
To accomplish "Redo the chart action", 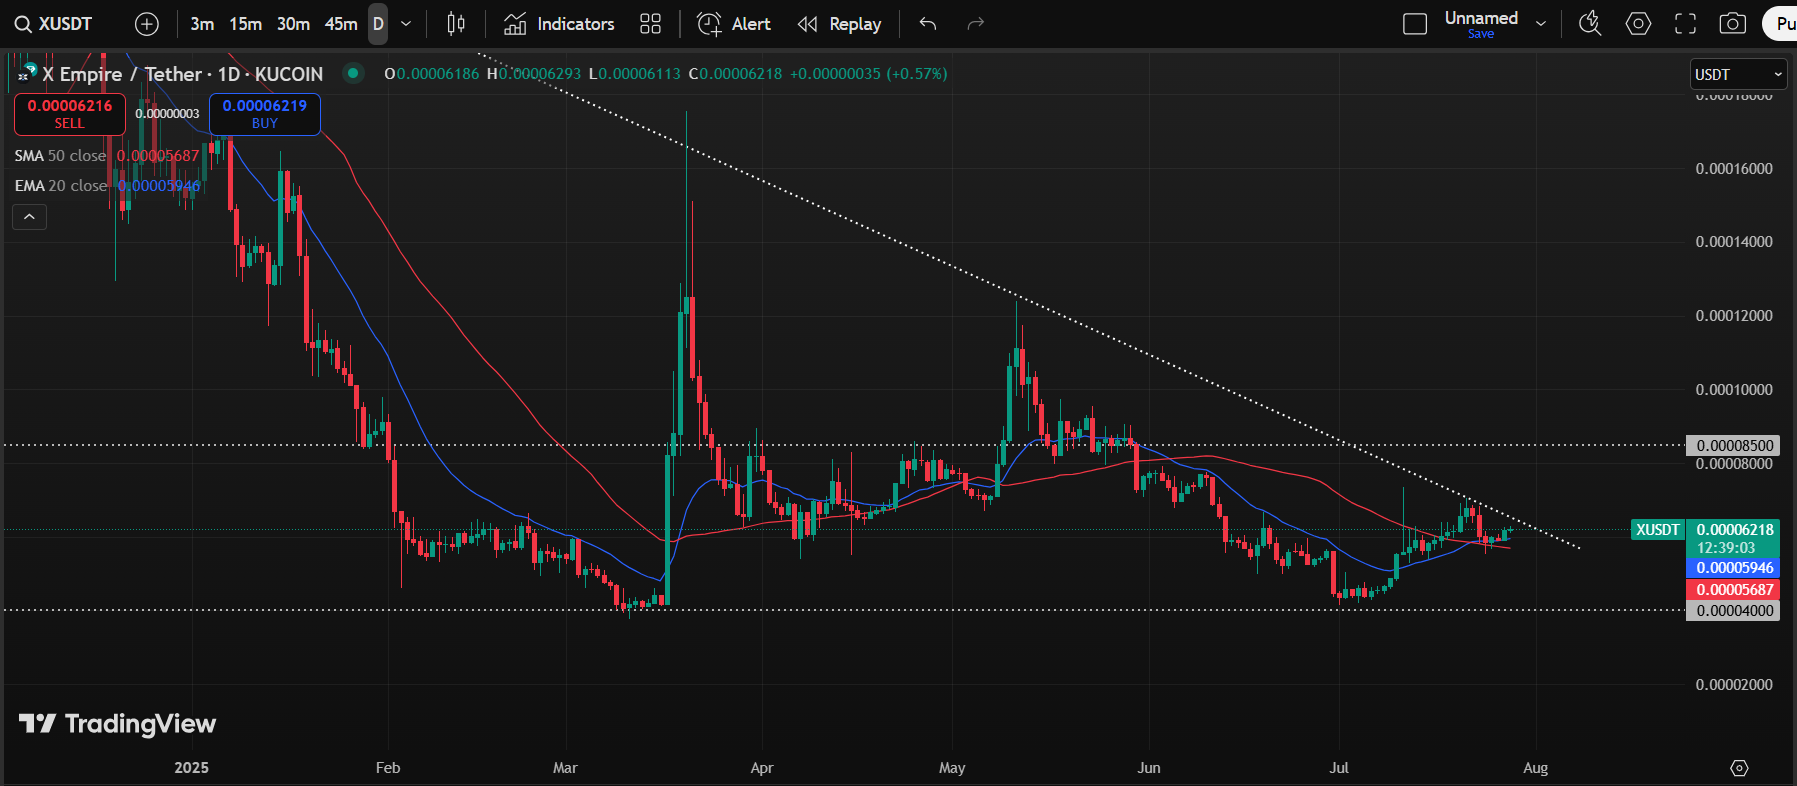I will pos(976,24).
